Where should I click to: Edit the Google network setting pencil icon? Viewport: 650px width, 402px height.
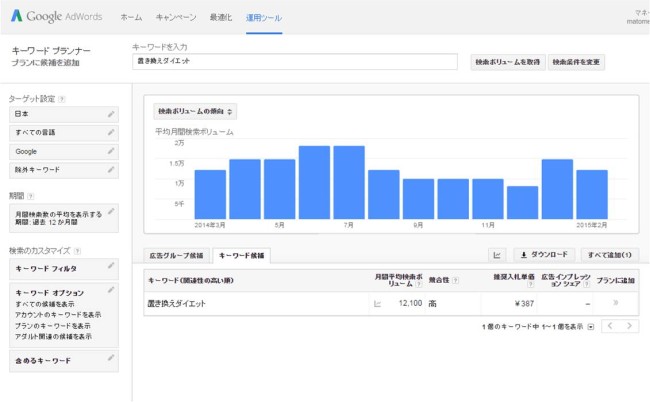111,151
